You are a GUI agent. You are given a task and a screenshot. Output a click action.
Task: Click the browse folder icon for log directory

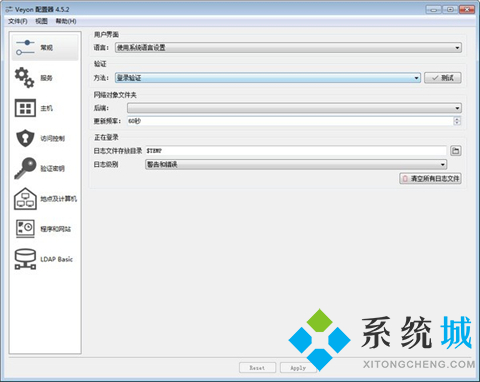[456, 151]
